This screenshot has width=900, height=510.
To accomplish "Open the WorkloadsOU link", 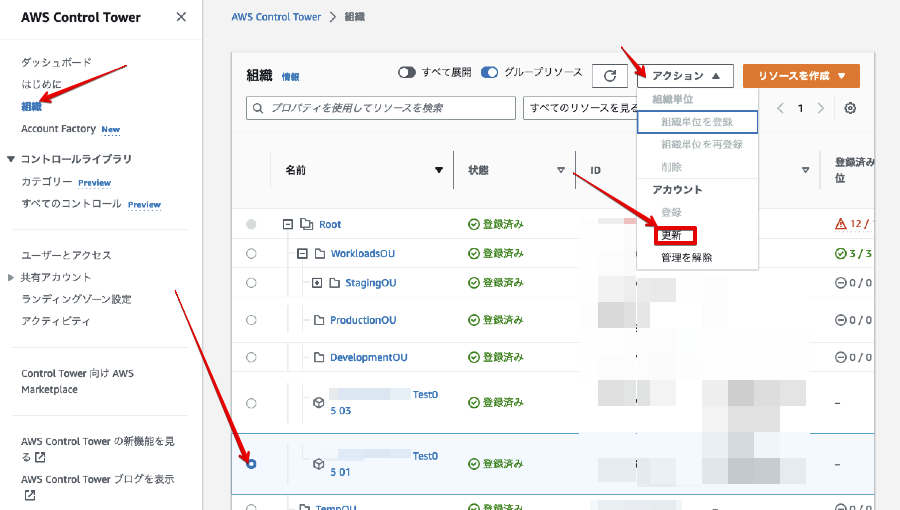I will [x=363, y=254].
